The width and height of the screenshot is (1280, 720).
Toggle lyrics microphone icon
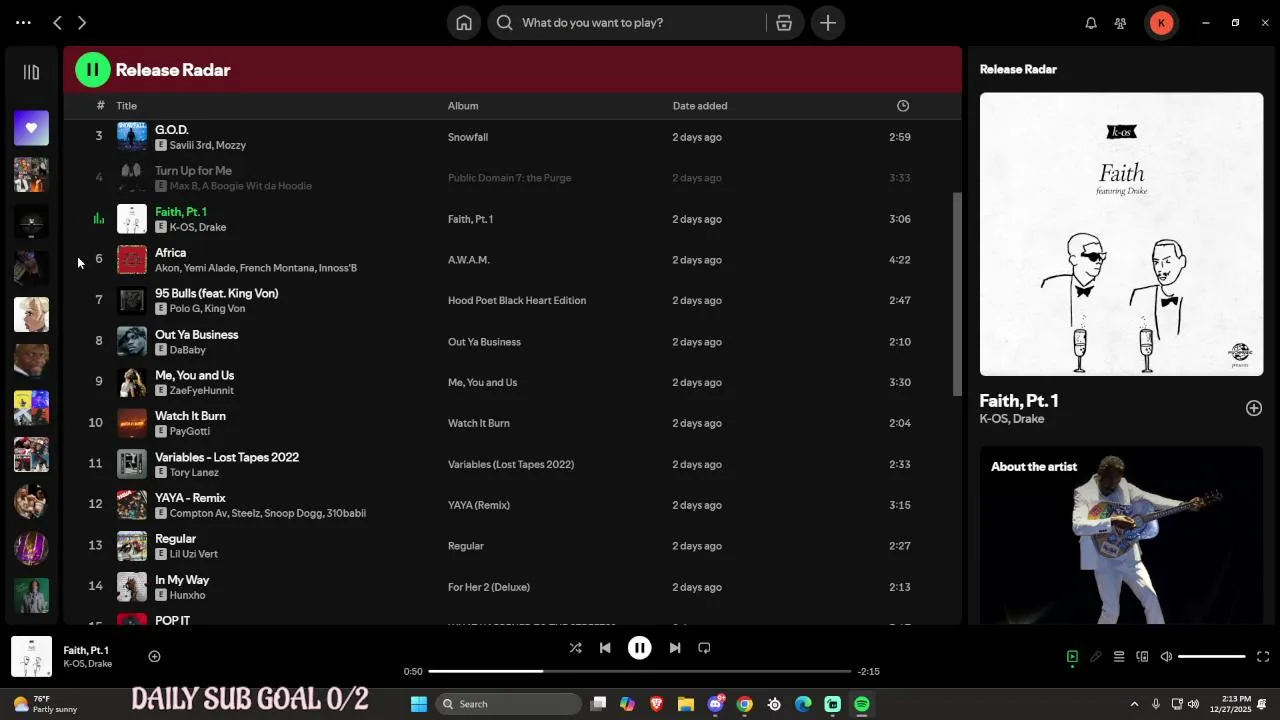coord(1096,657)
